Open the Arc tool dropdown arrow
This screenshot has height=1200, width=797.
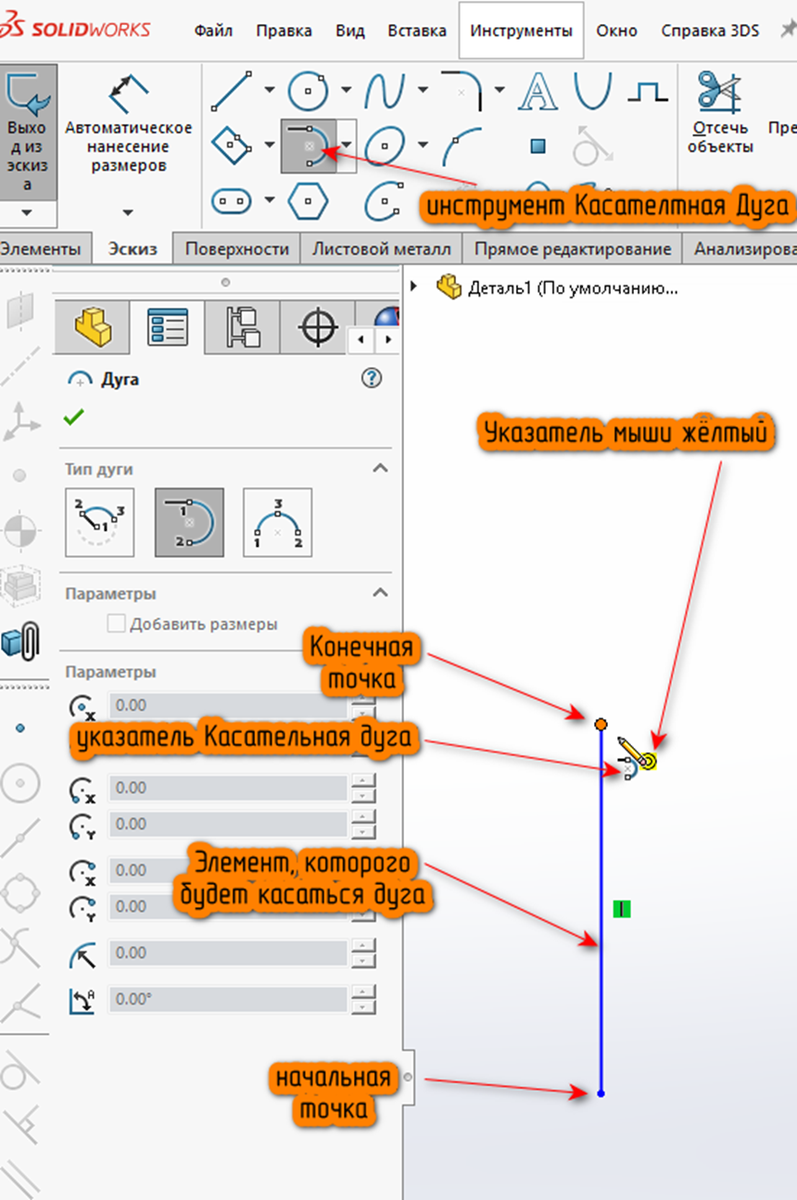[346, 146]
